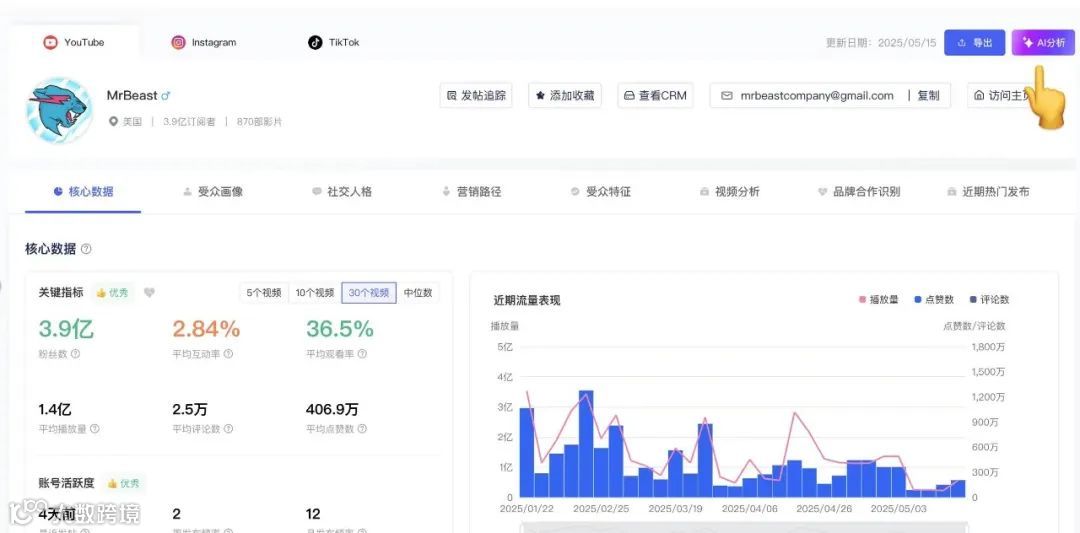
Task: Toggle the 播放量 legend series
Action: click(x=878, y=300)
